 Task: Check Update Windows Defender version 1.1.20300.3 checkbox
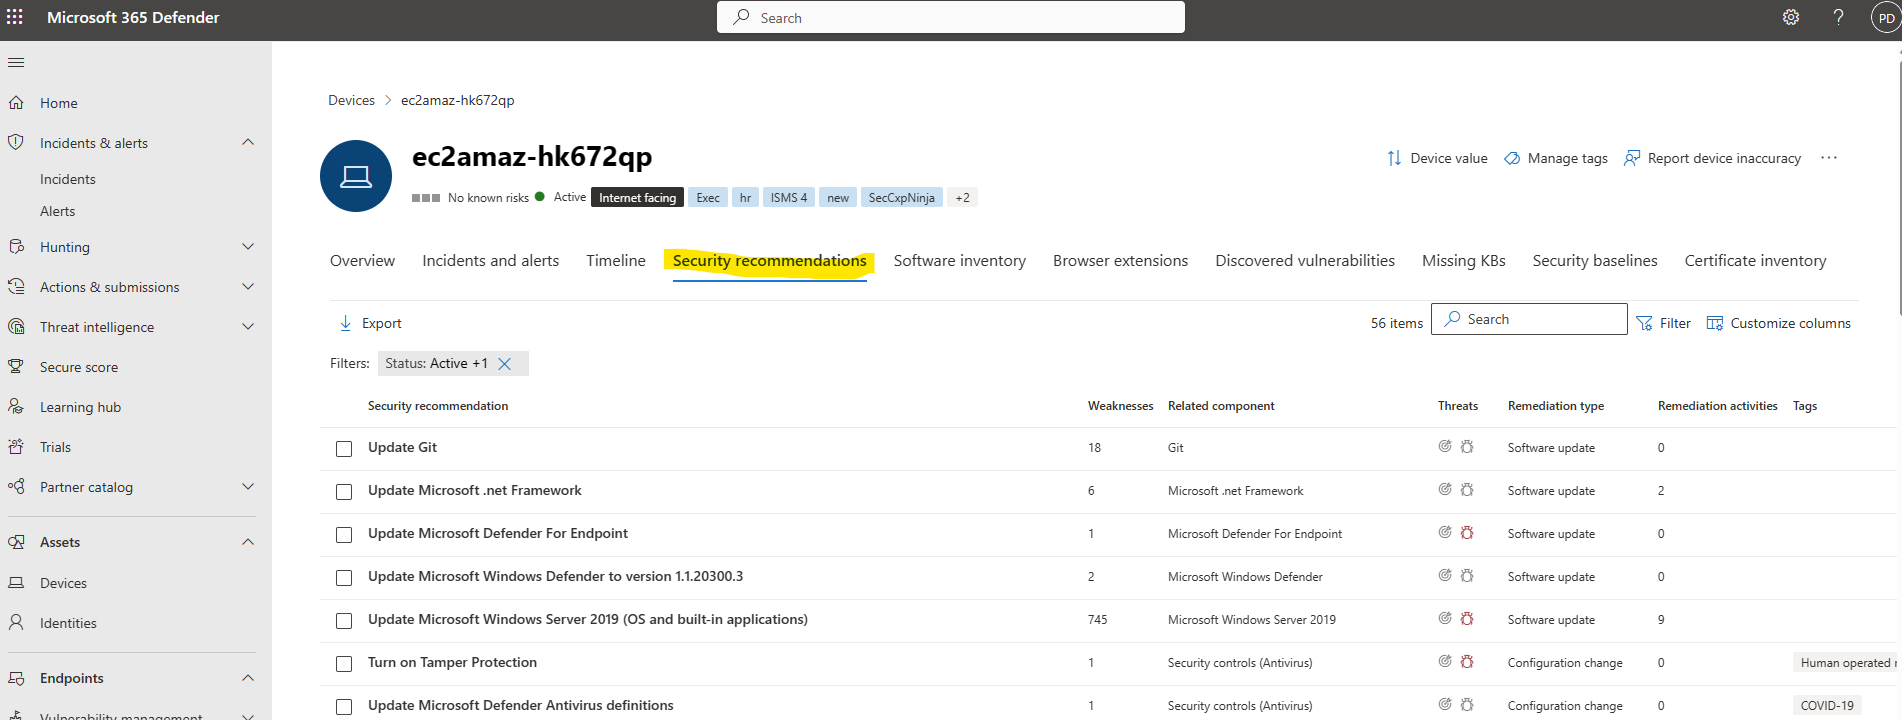[x=344, y=578]
